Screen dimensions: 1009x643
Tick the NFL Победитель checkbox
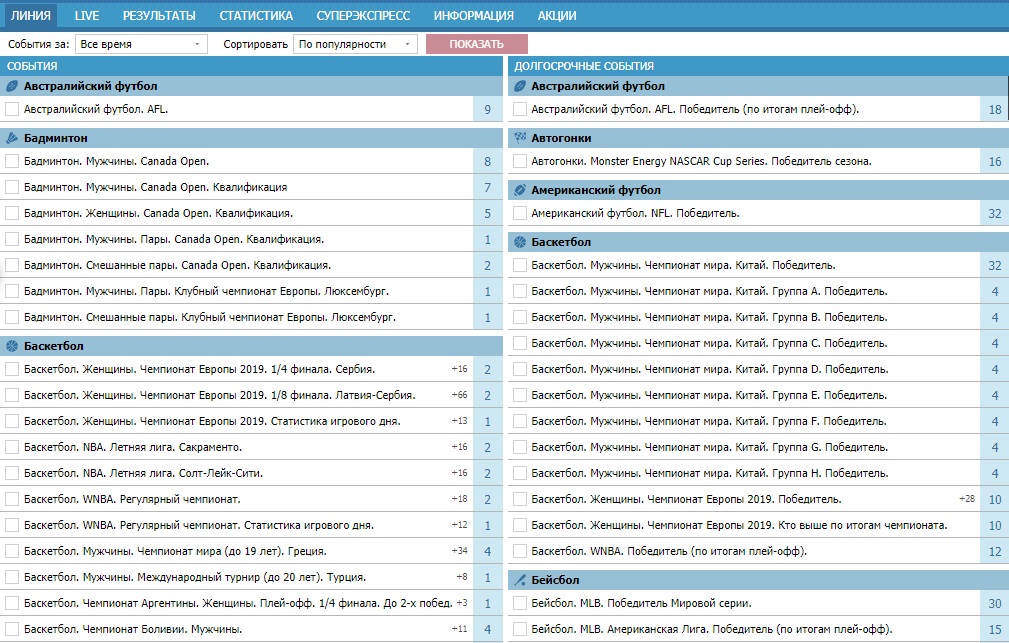point(519,213)
